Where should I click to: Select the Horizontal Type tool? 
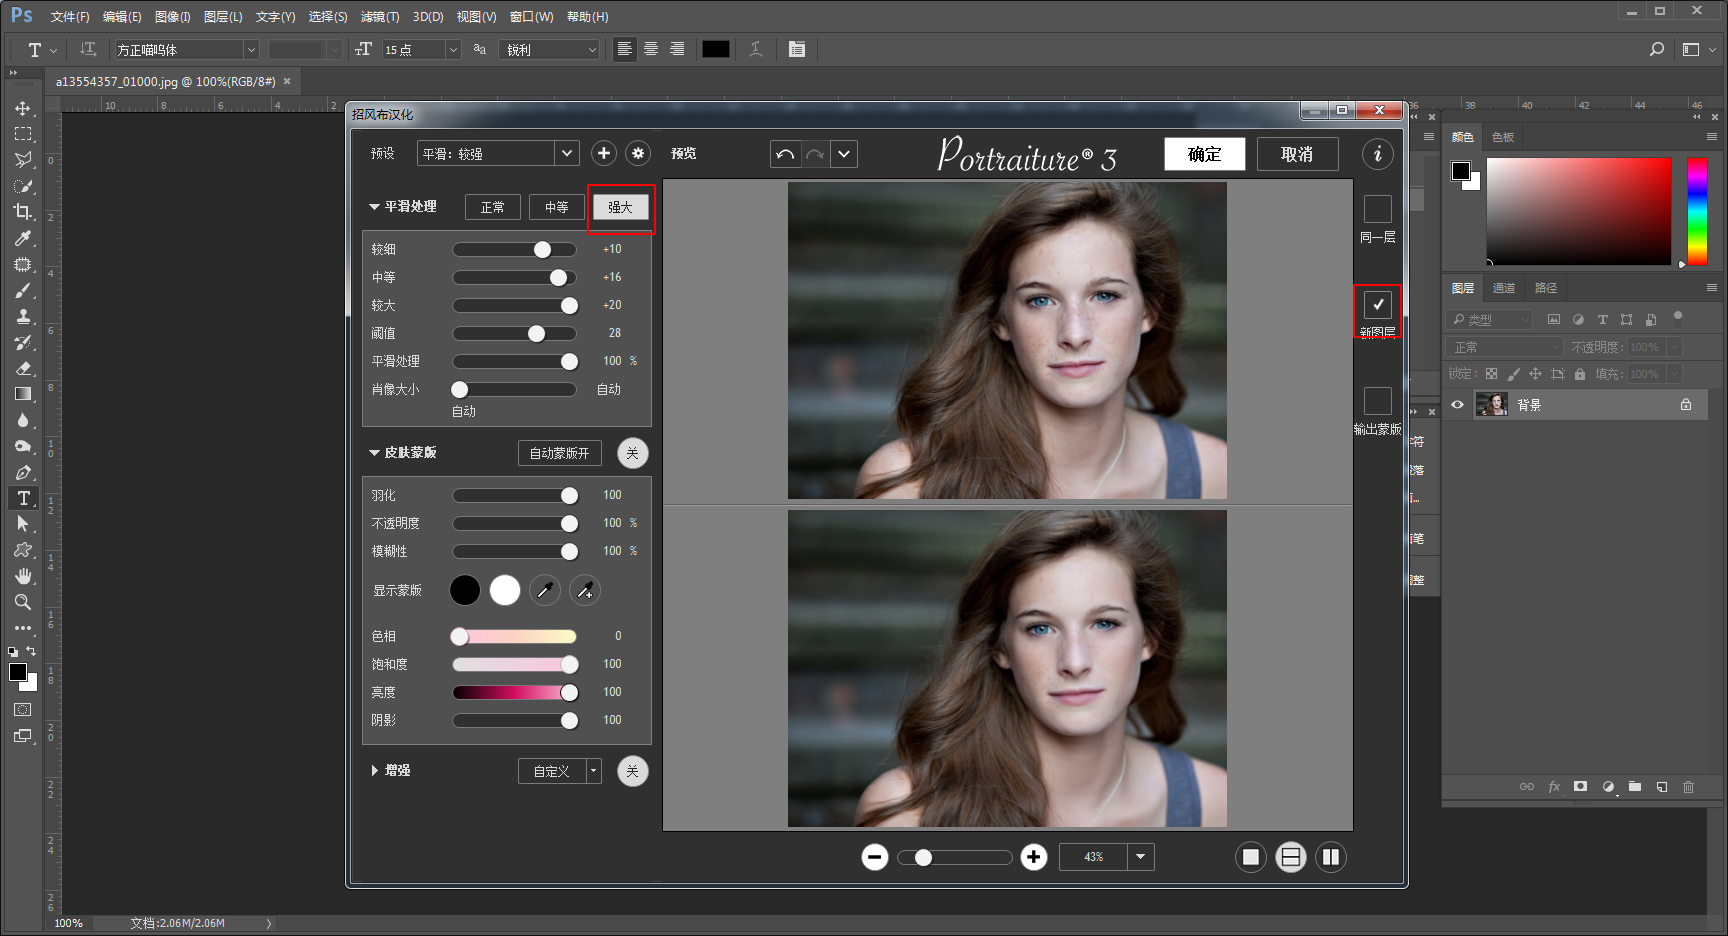[23, 498]
